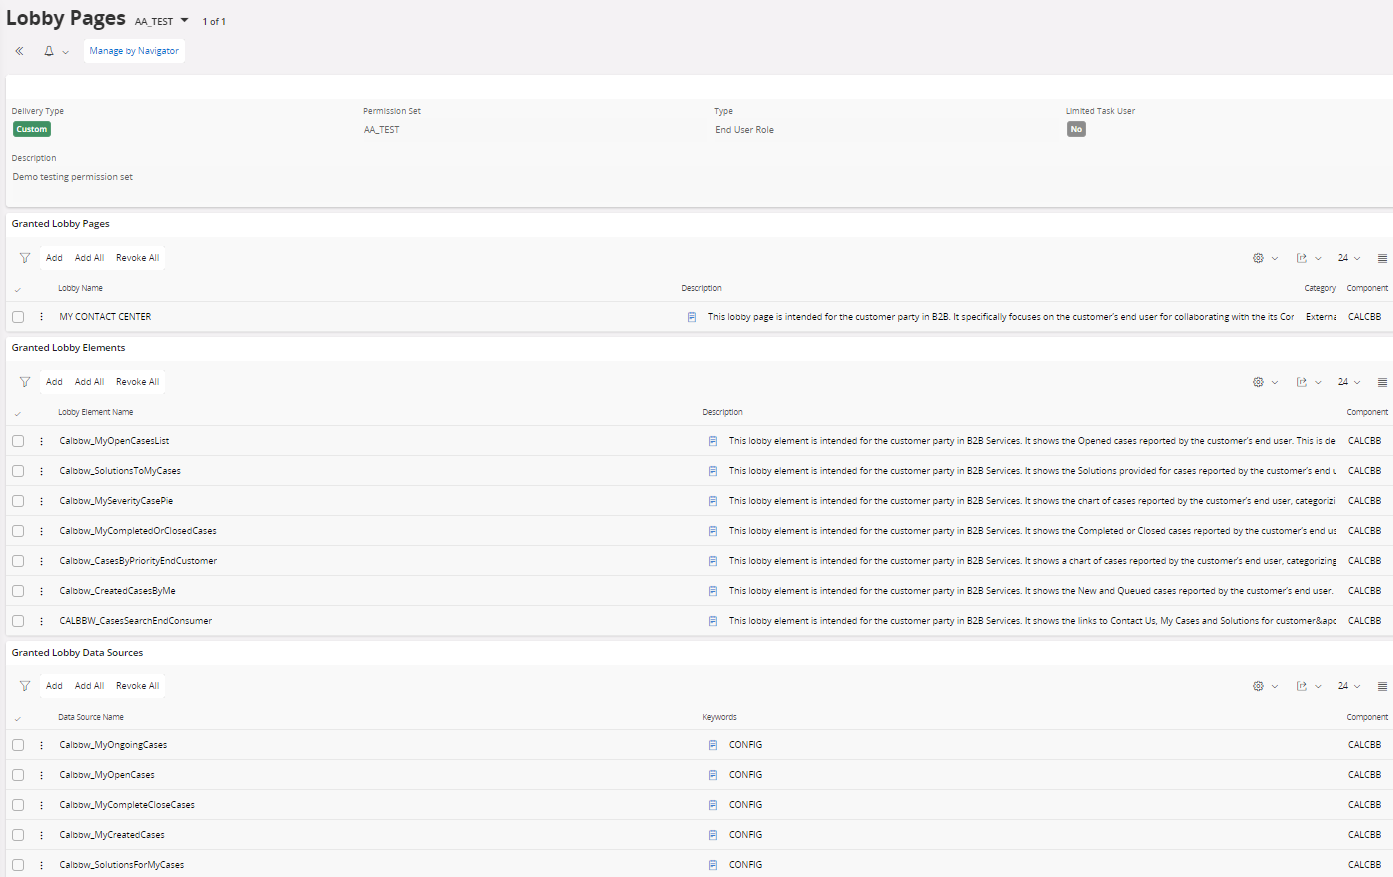This screenshot has width=1393, height=877.
Task: Click Add All in Granted Lobby Elements
Action: [x=89, y=382]
